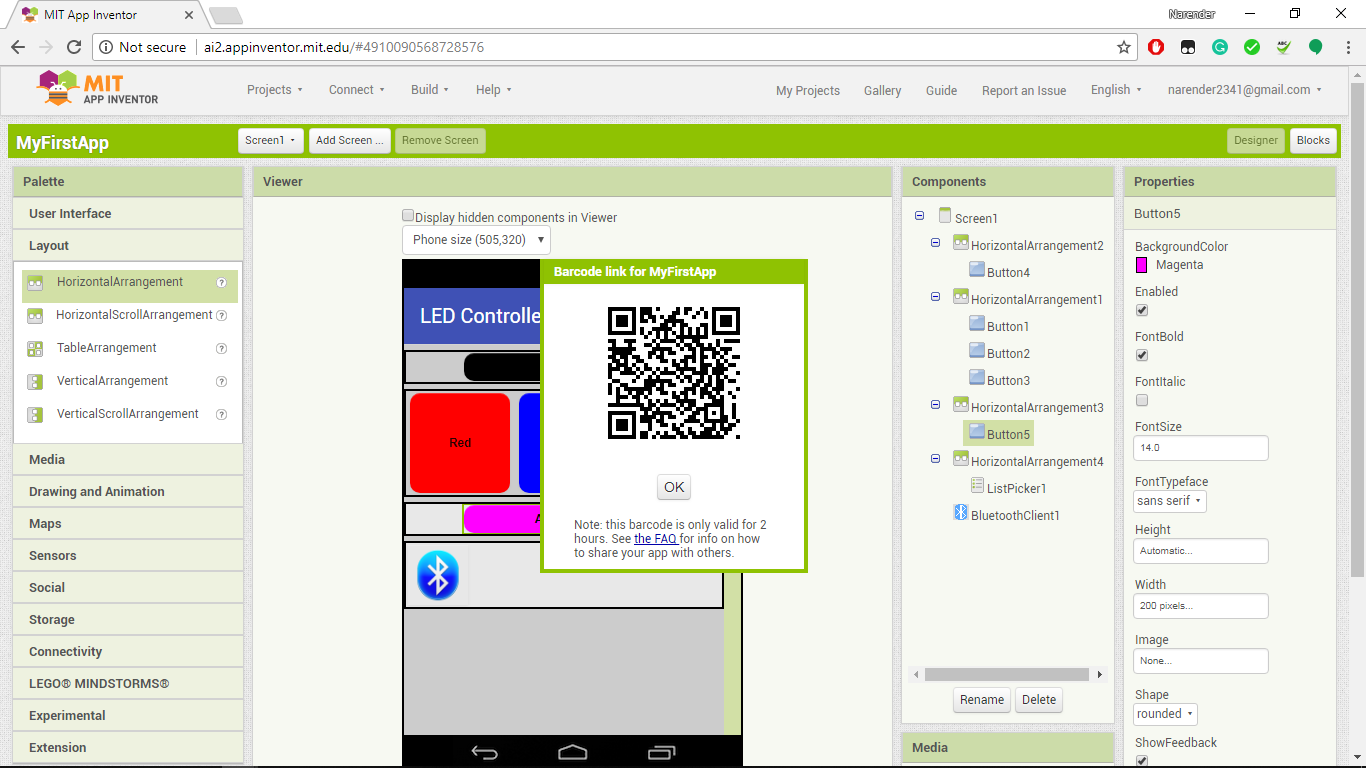Open the FAQ link in the dialog
Screen dimensions: 1366x768
point(656,539)
